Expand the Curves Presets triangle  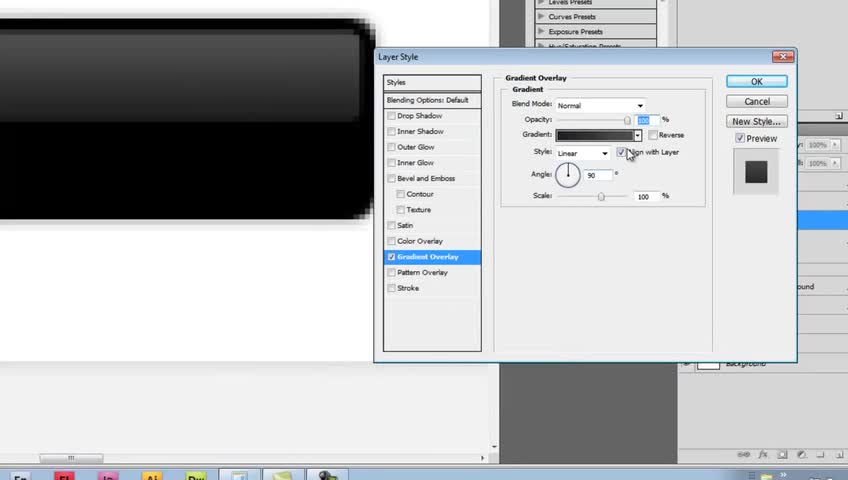coord(541,16)
